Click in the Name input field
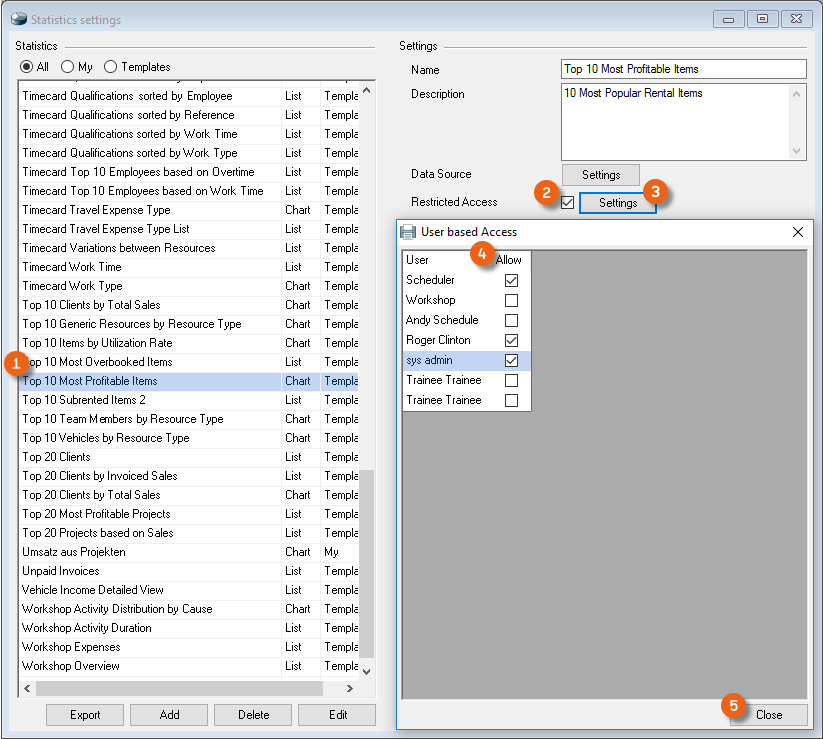 pyautogui.click(x=683, y=69)
